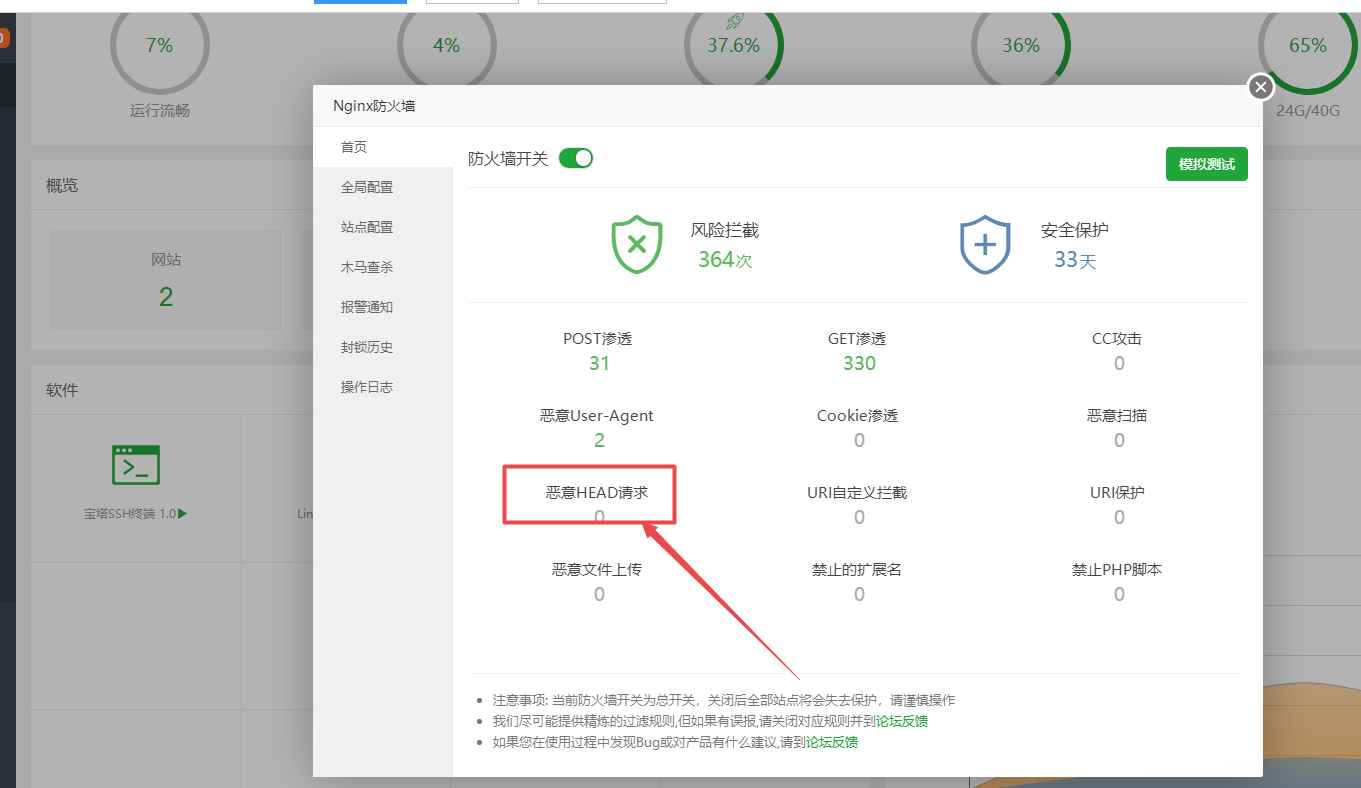Click the CC攻击 label
This screenshot has width=1361, height=788.
click(x=1117, y=338)
